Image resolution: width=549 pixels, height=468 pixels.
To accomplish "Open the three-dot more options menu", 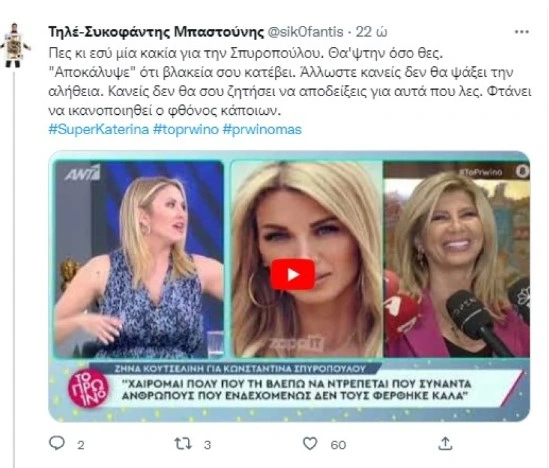I will [522, 32].
